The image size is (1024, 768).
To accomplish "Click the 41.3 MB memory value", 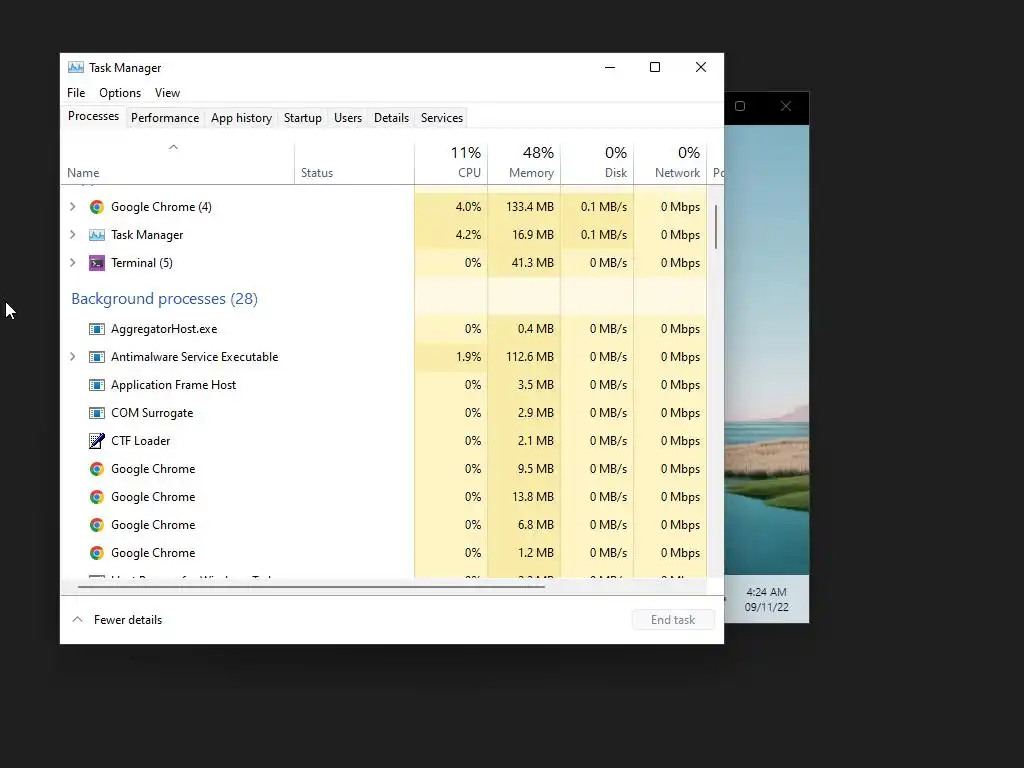I will (533, 263).
